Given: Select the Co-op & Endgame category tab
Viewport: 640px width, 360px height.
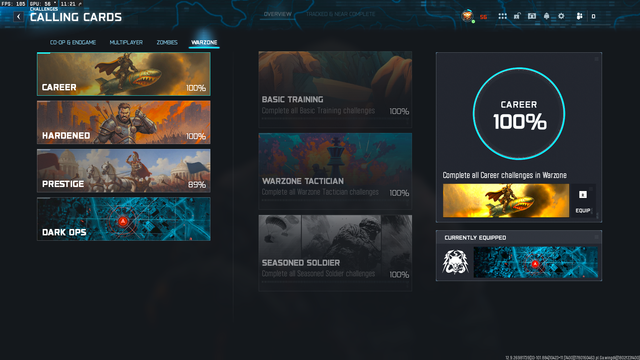Looking at the screenshot, I should point(73,42).
